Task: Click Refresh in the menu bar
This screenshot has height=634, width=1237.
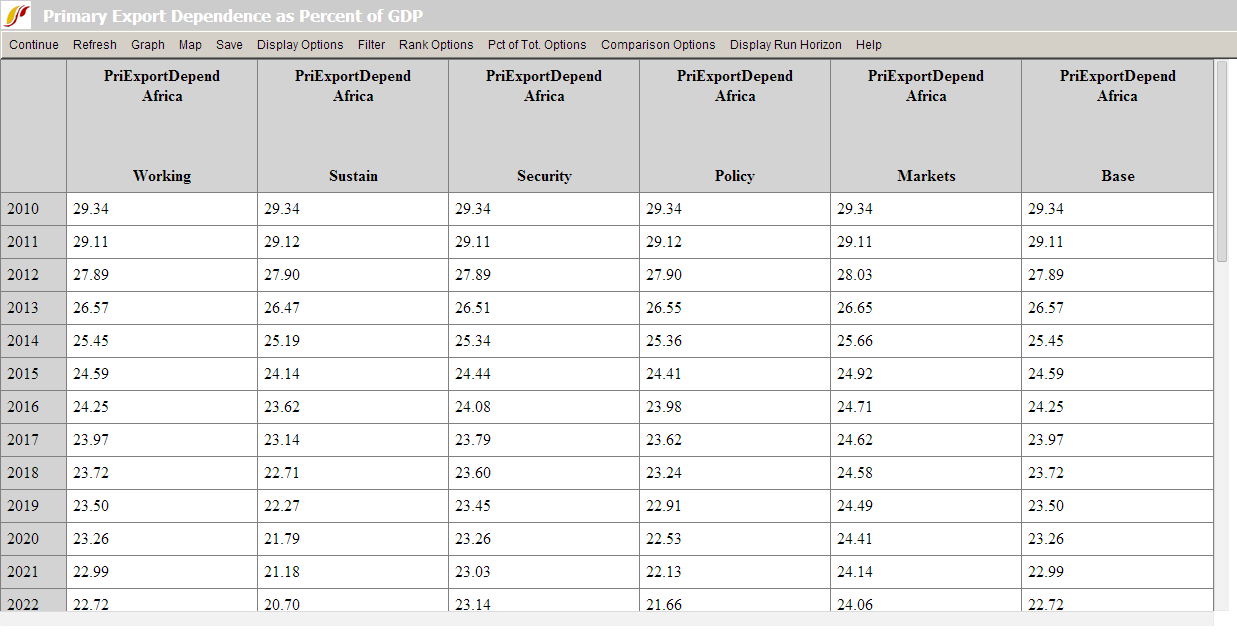Action: pos(95,45)
